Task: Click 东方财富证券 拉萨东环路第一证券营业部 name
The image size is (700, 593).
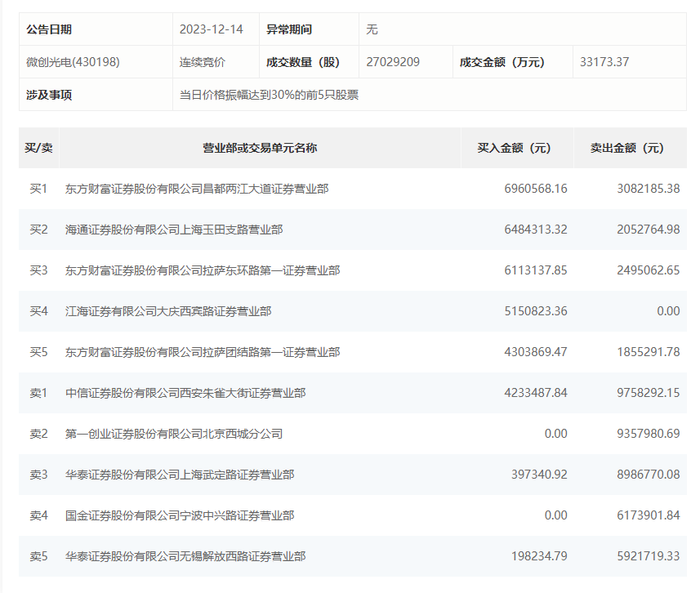Action: (203, 271)
